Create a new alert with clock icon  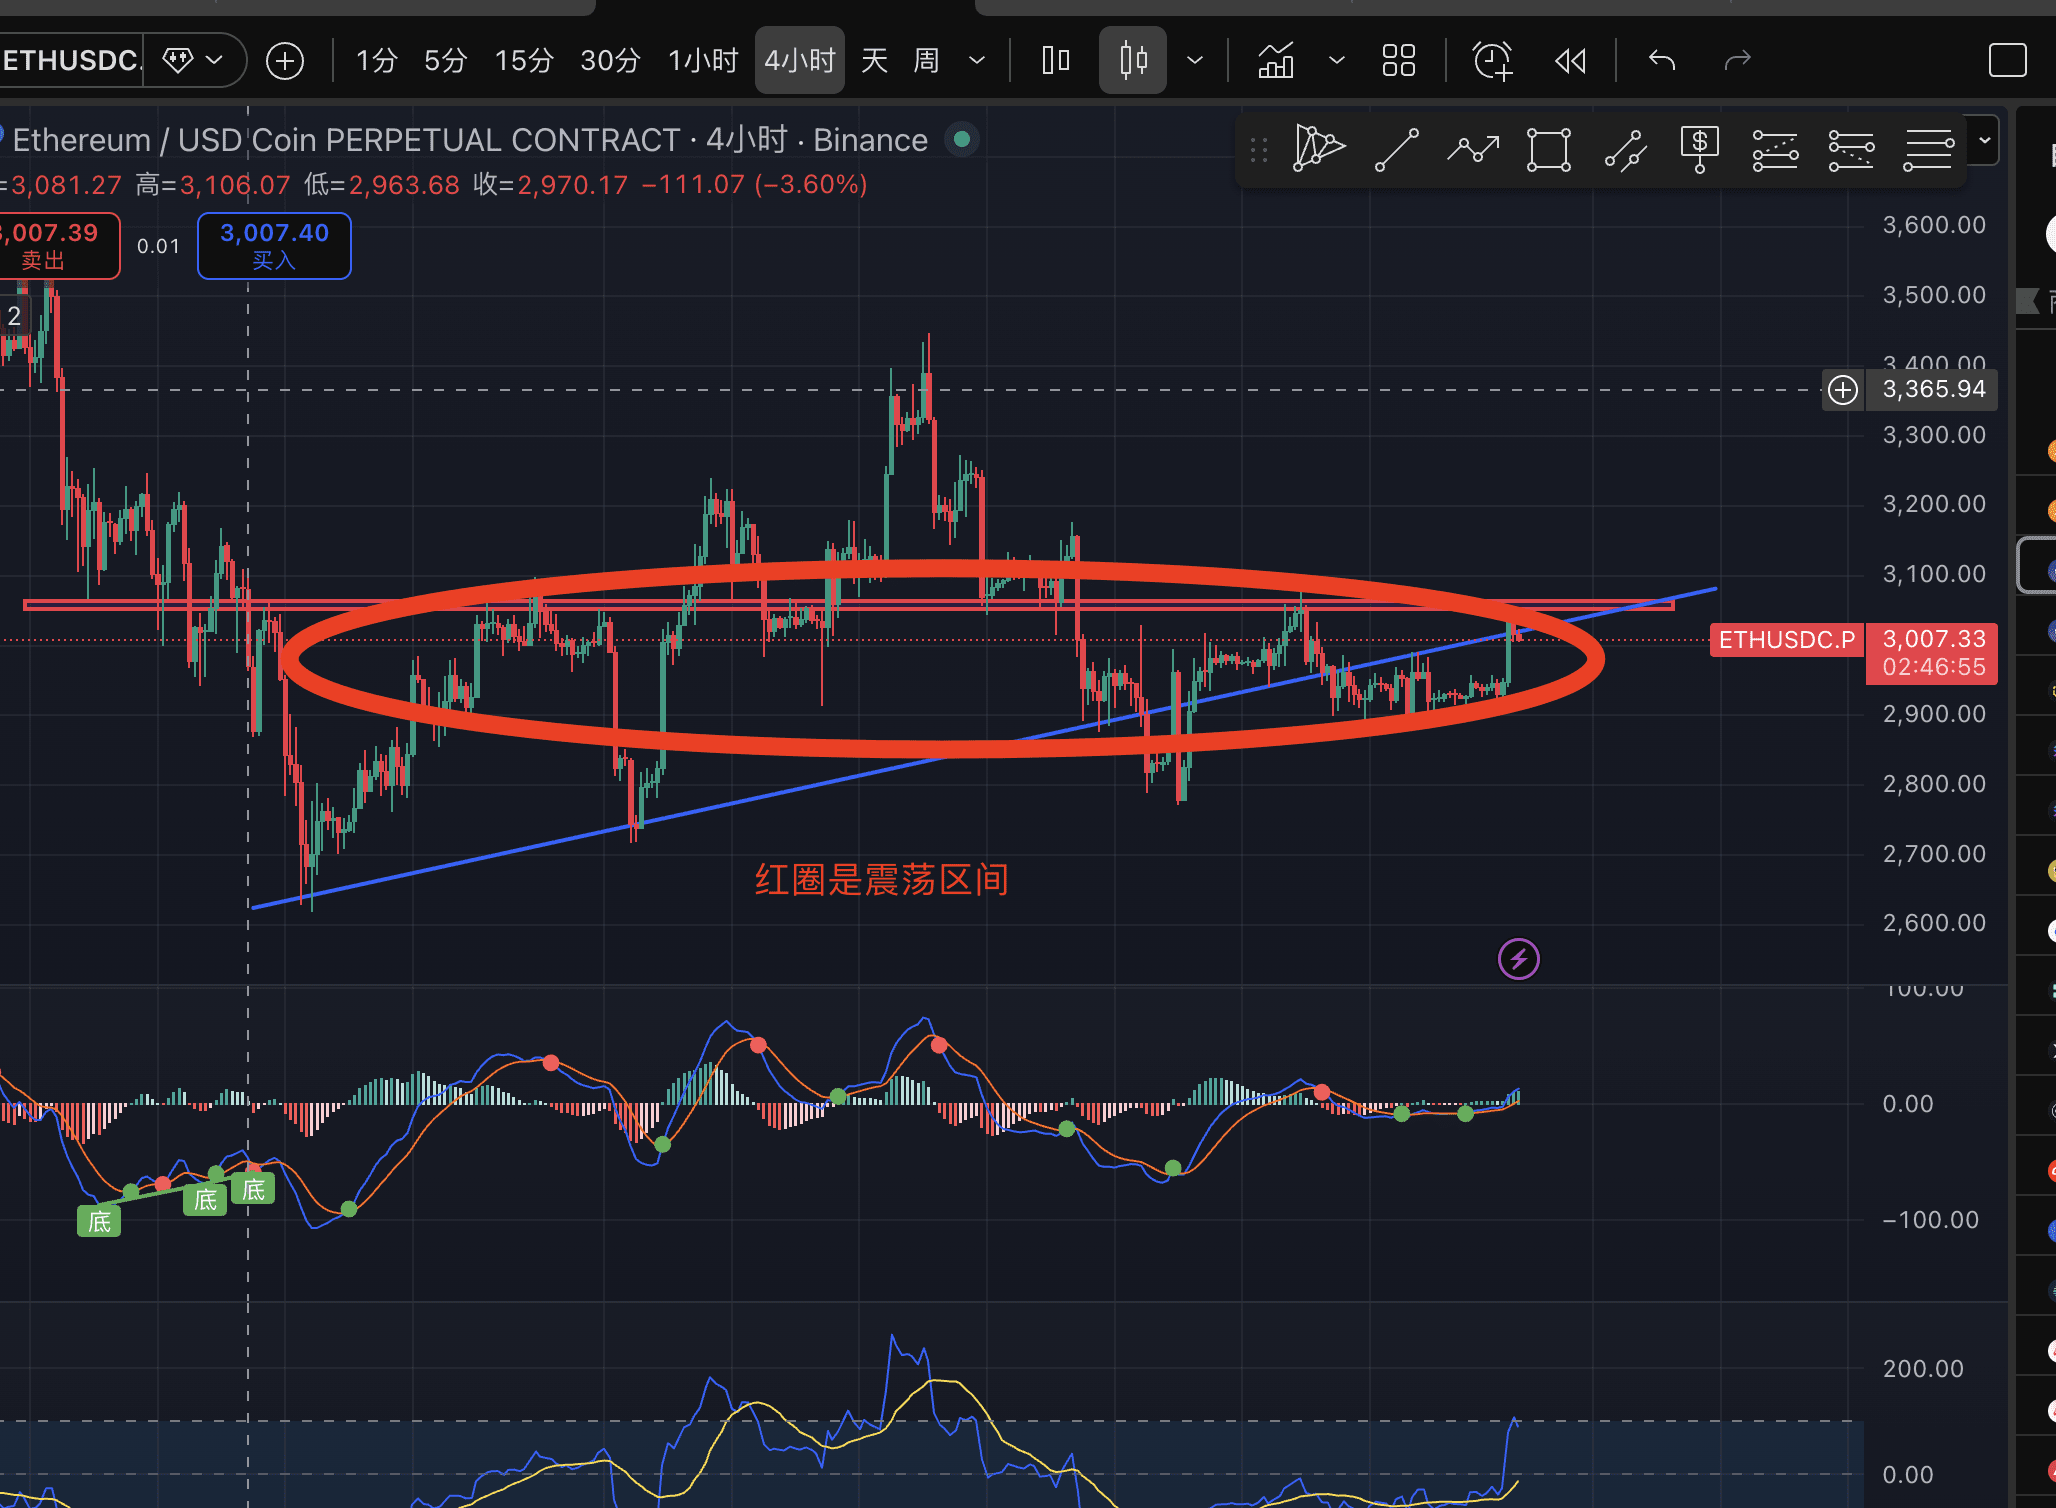click(x=1492, y=61)
